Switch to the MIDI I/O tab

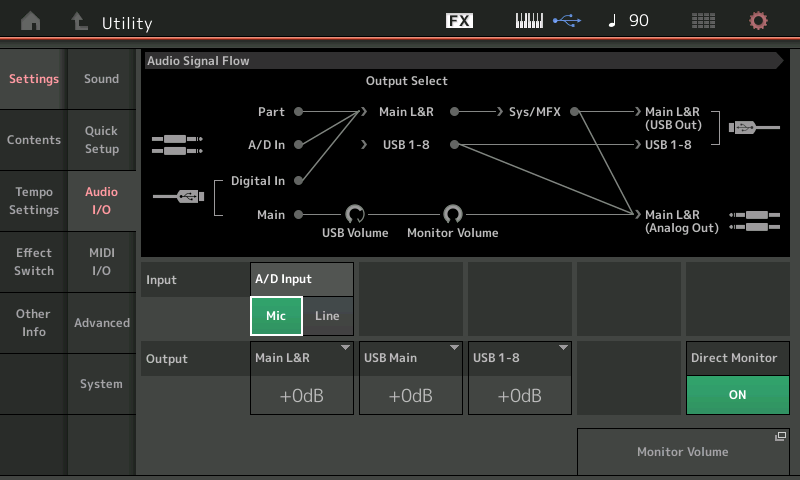click(x=101, y=262)
